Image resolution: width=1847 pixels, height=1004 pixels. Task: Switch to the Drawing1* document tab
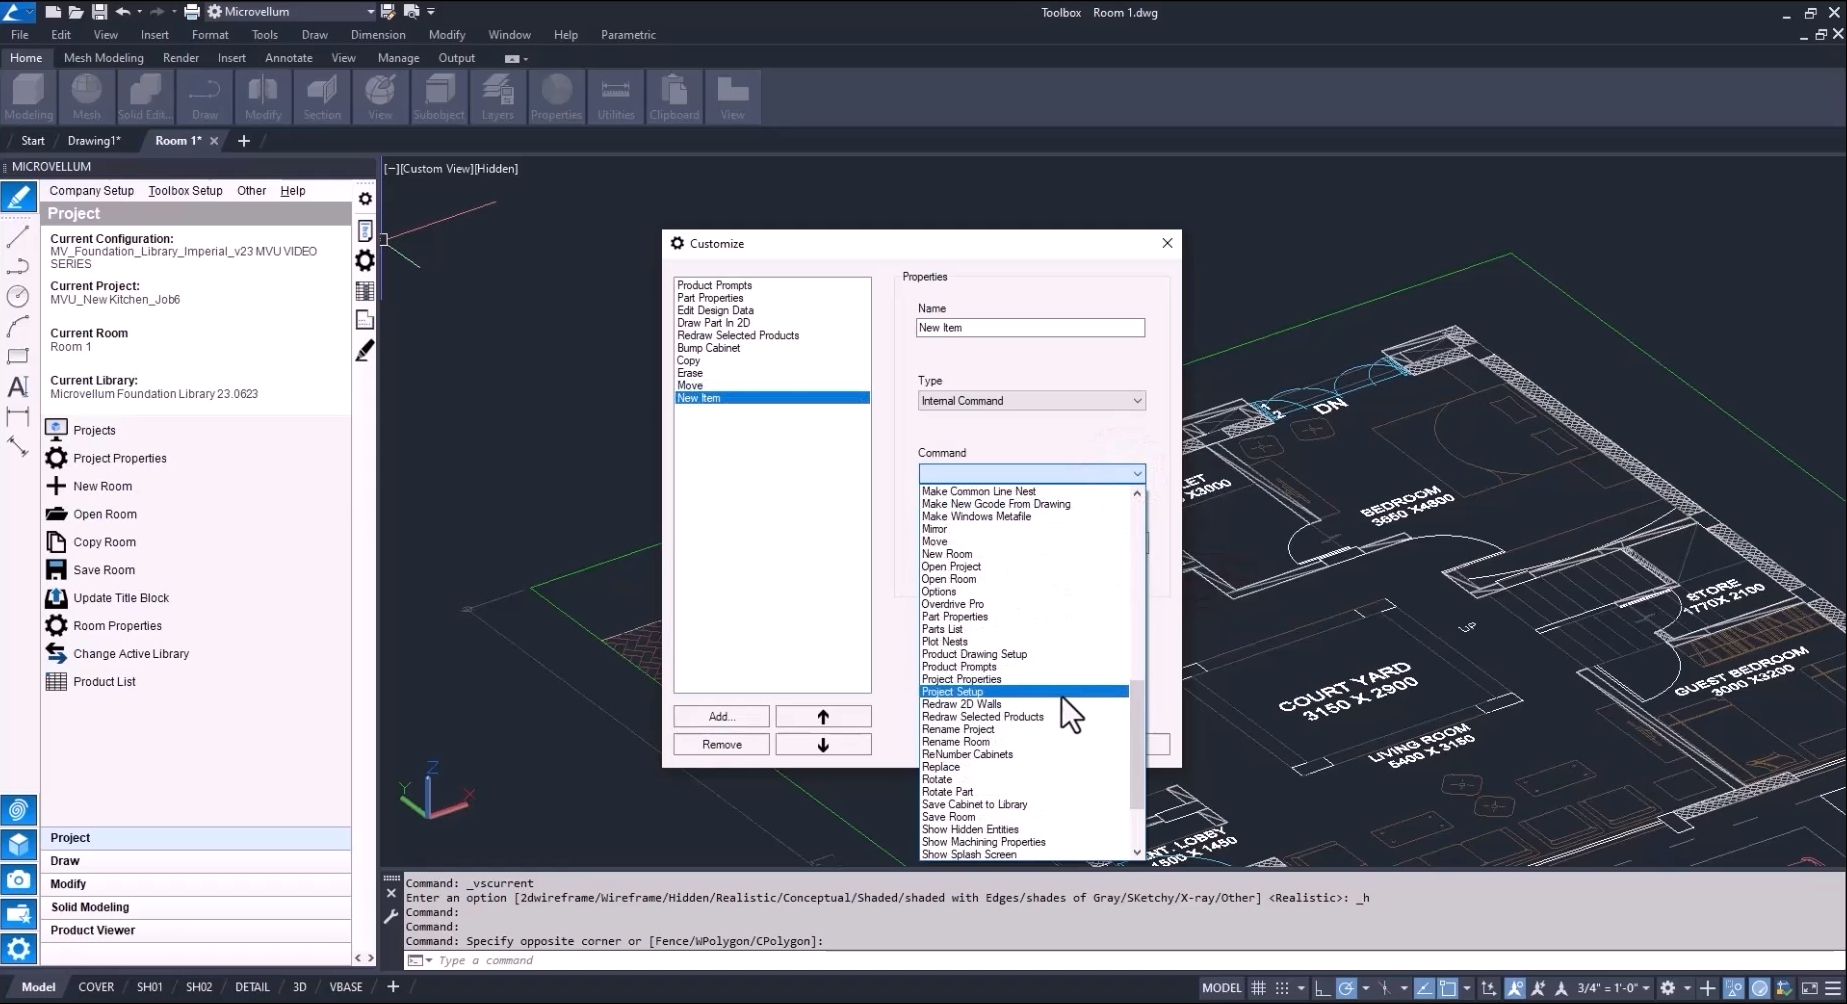(x=94, y=141)
